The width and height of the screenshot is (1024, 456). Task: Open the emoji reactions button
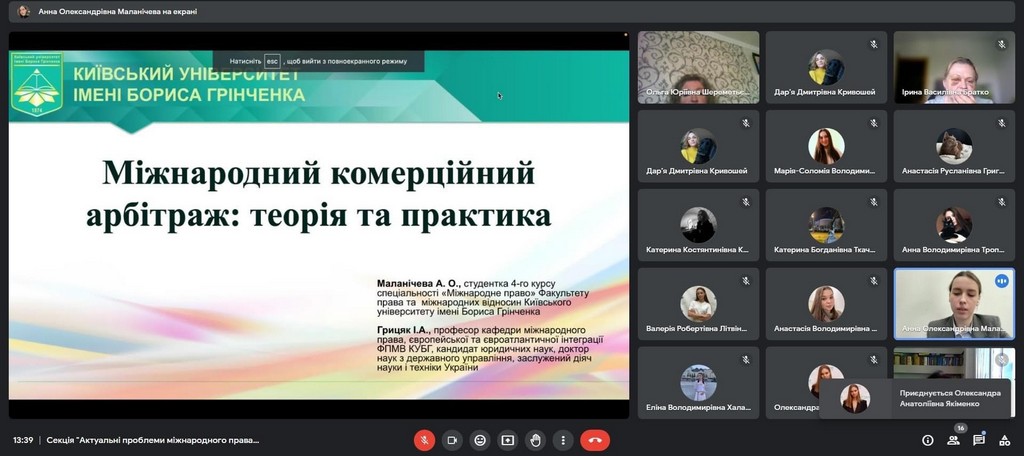[480, 440]
